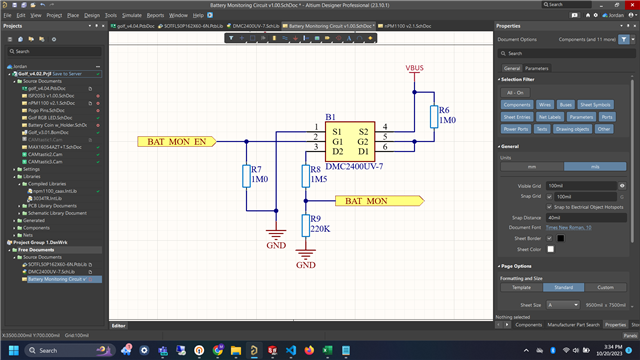Toggle the Sheet Border checkbox
The height and width of the screenshot is (360, 640).
(549, 238)
